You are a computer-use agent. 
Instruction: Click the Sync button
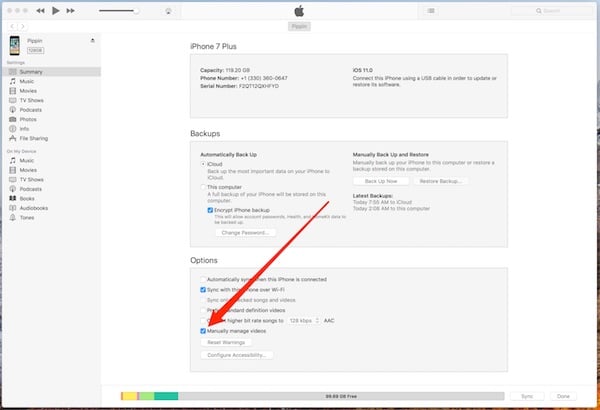coord(527,396)
